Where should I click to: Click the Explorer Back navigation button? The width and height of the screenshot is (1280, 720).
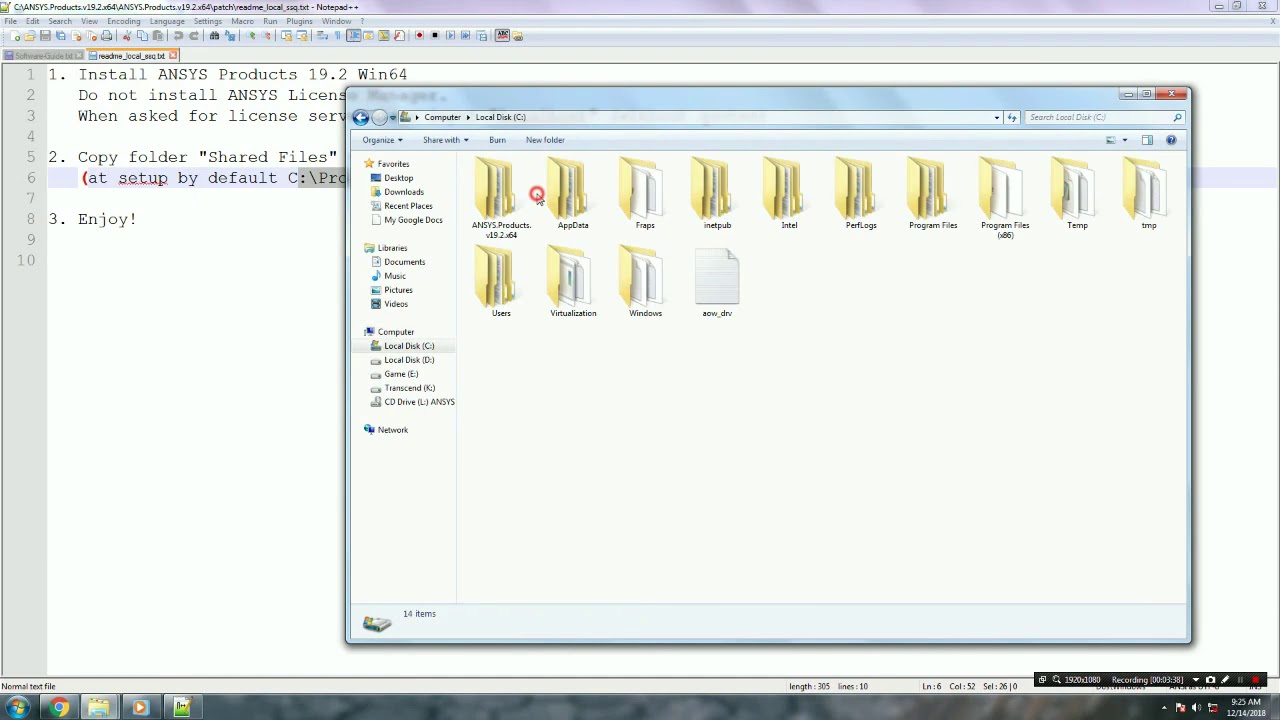(361, 117)
